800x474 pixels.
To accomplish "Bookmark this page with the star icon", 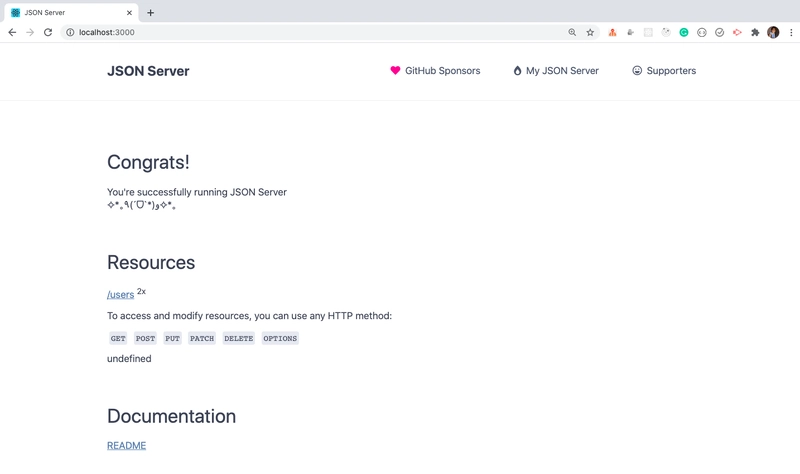I will coord(590,32).
